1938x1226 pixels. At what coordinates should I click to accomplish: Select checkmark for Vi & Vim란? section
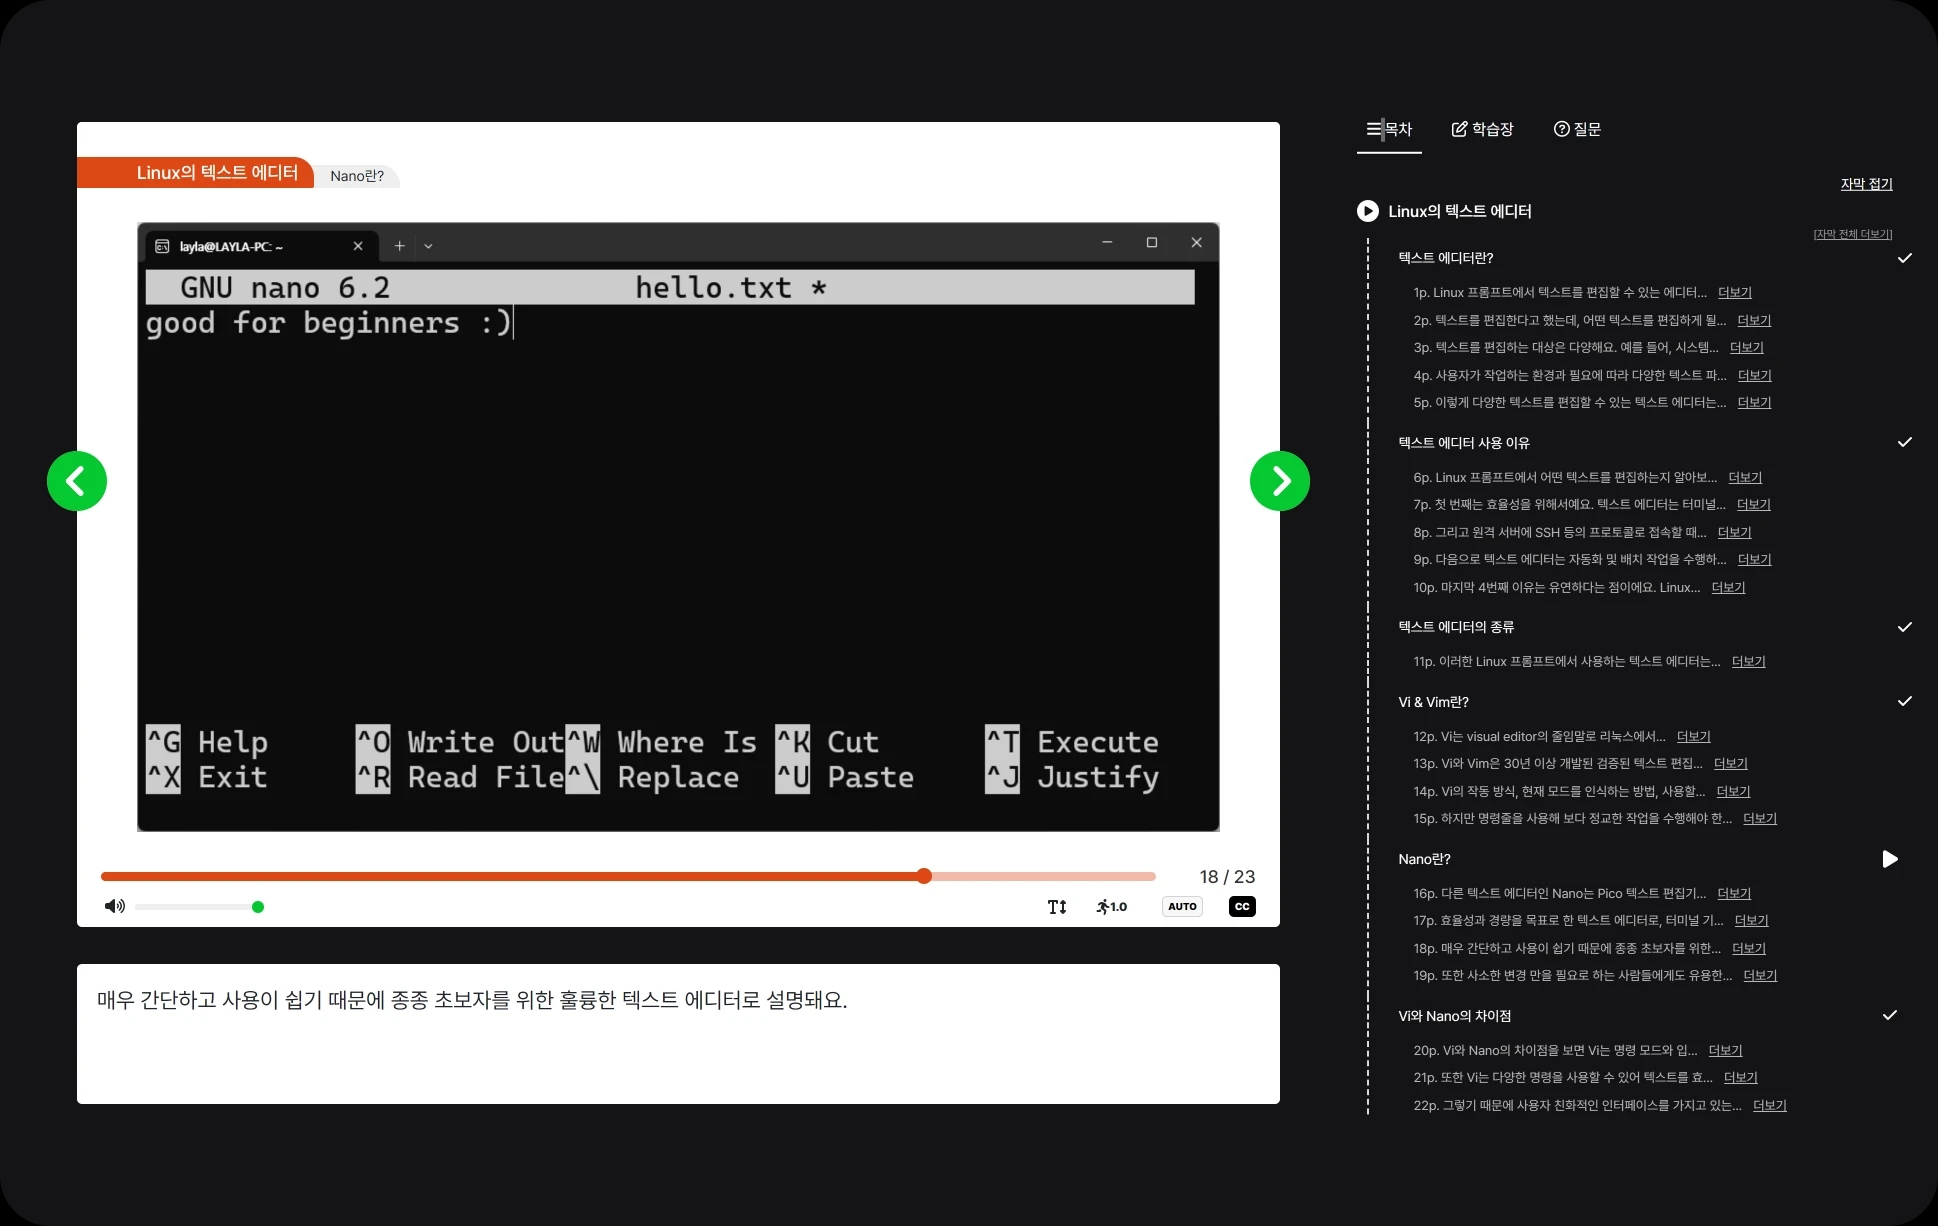[x=1904, y=701]
